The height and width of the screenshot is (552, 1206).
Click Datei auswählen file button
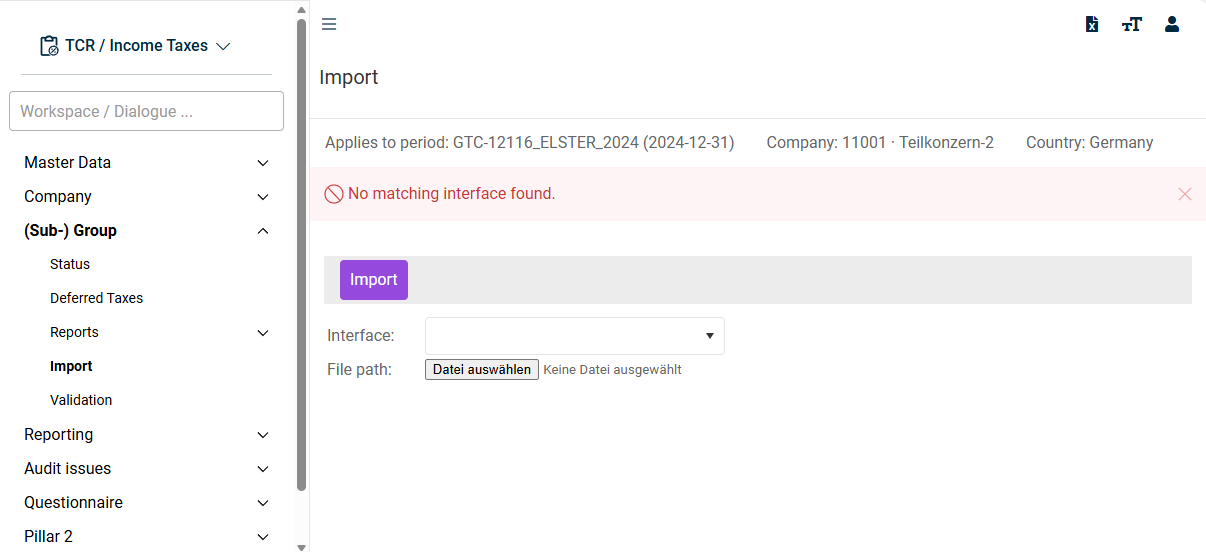point(482,370)
